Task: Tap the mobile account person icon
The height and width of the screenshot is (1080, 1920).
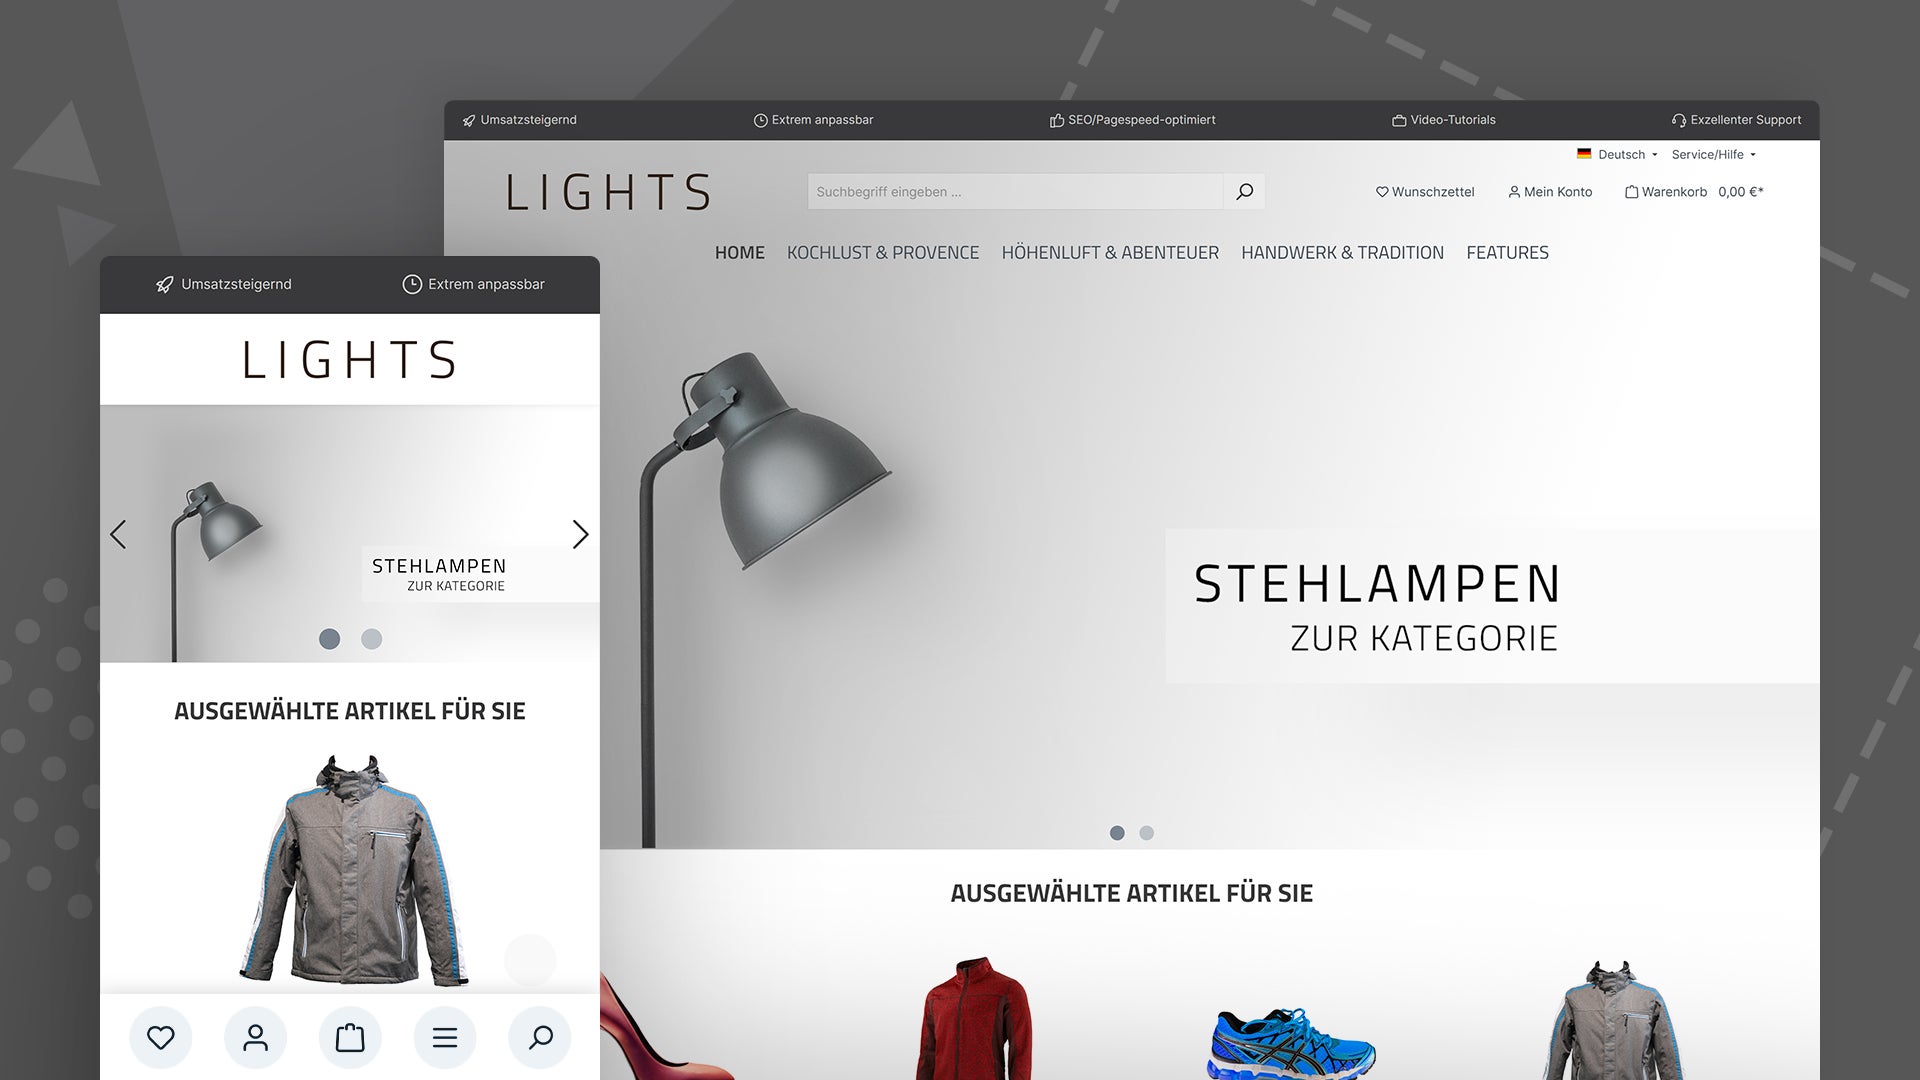Action: (x=256, y=1038)
